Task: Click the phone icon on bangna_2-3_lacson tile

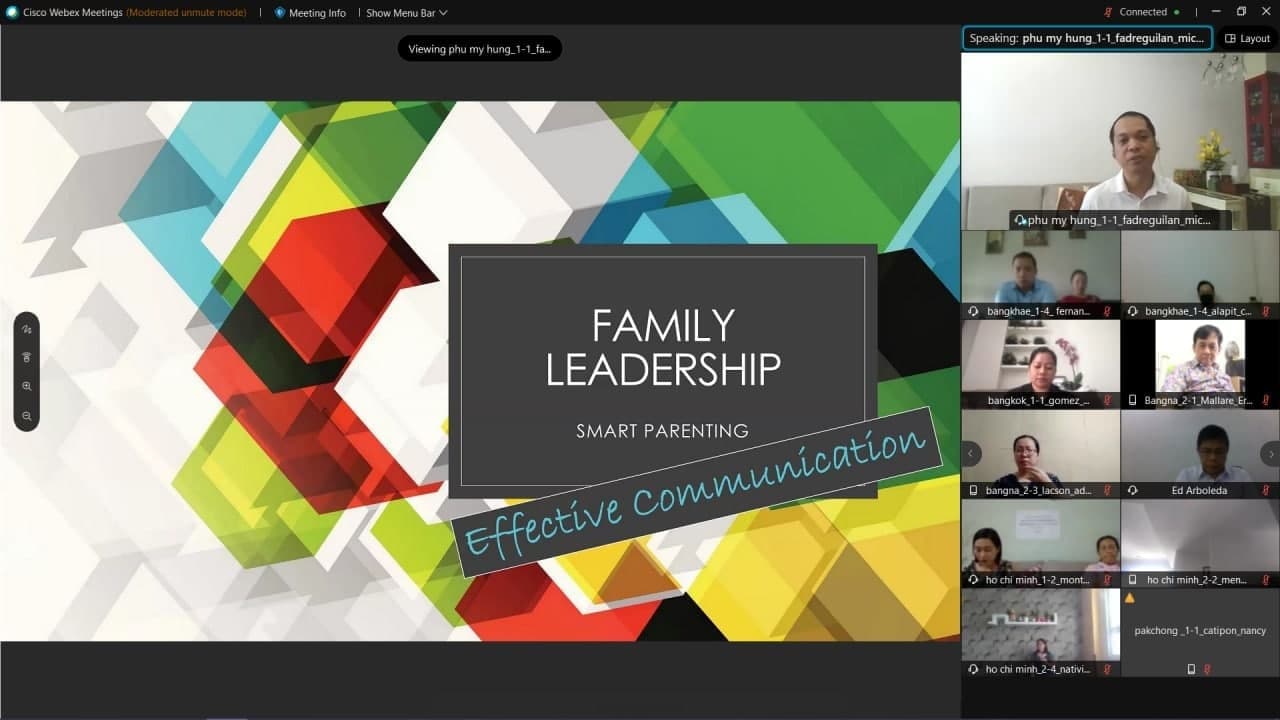Action: tap(974, 490)
